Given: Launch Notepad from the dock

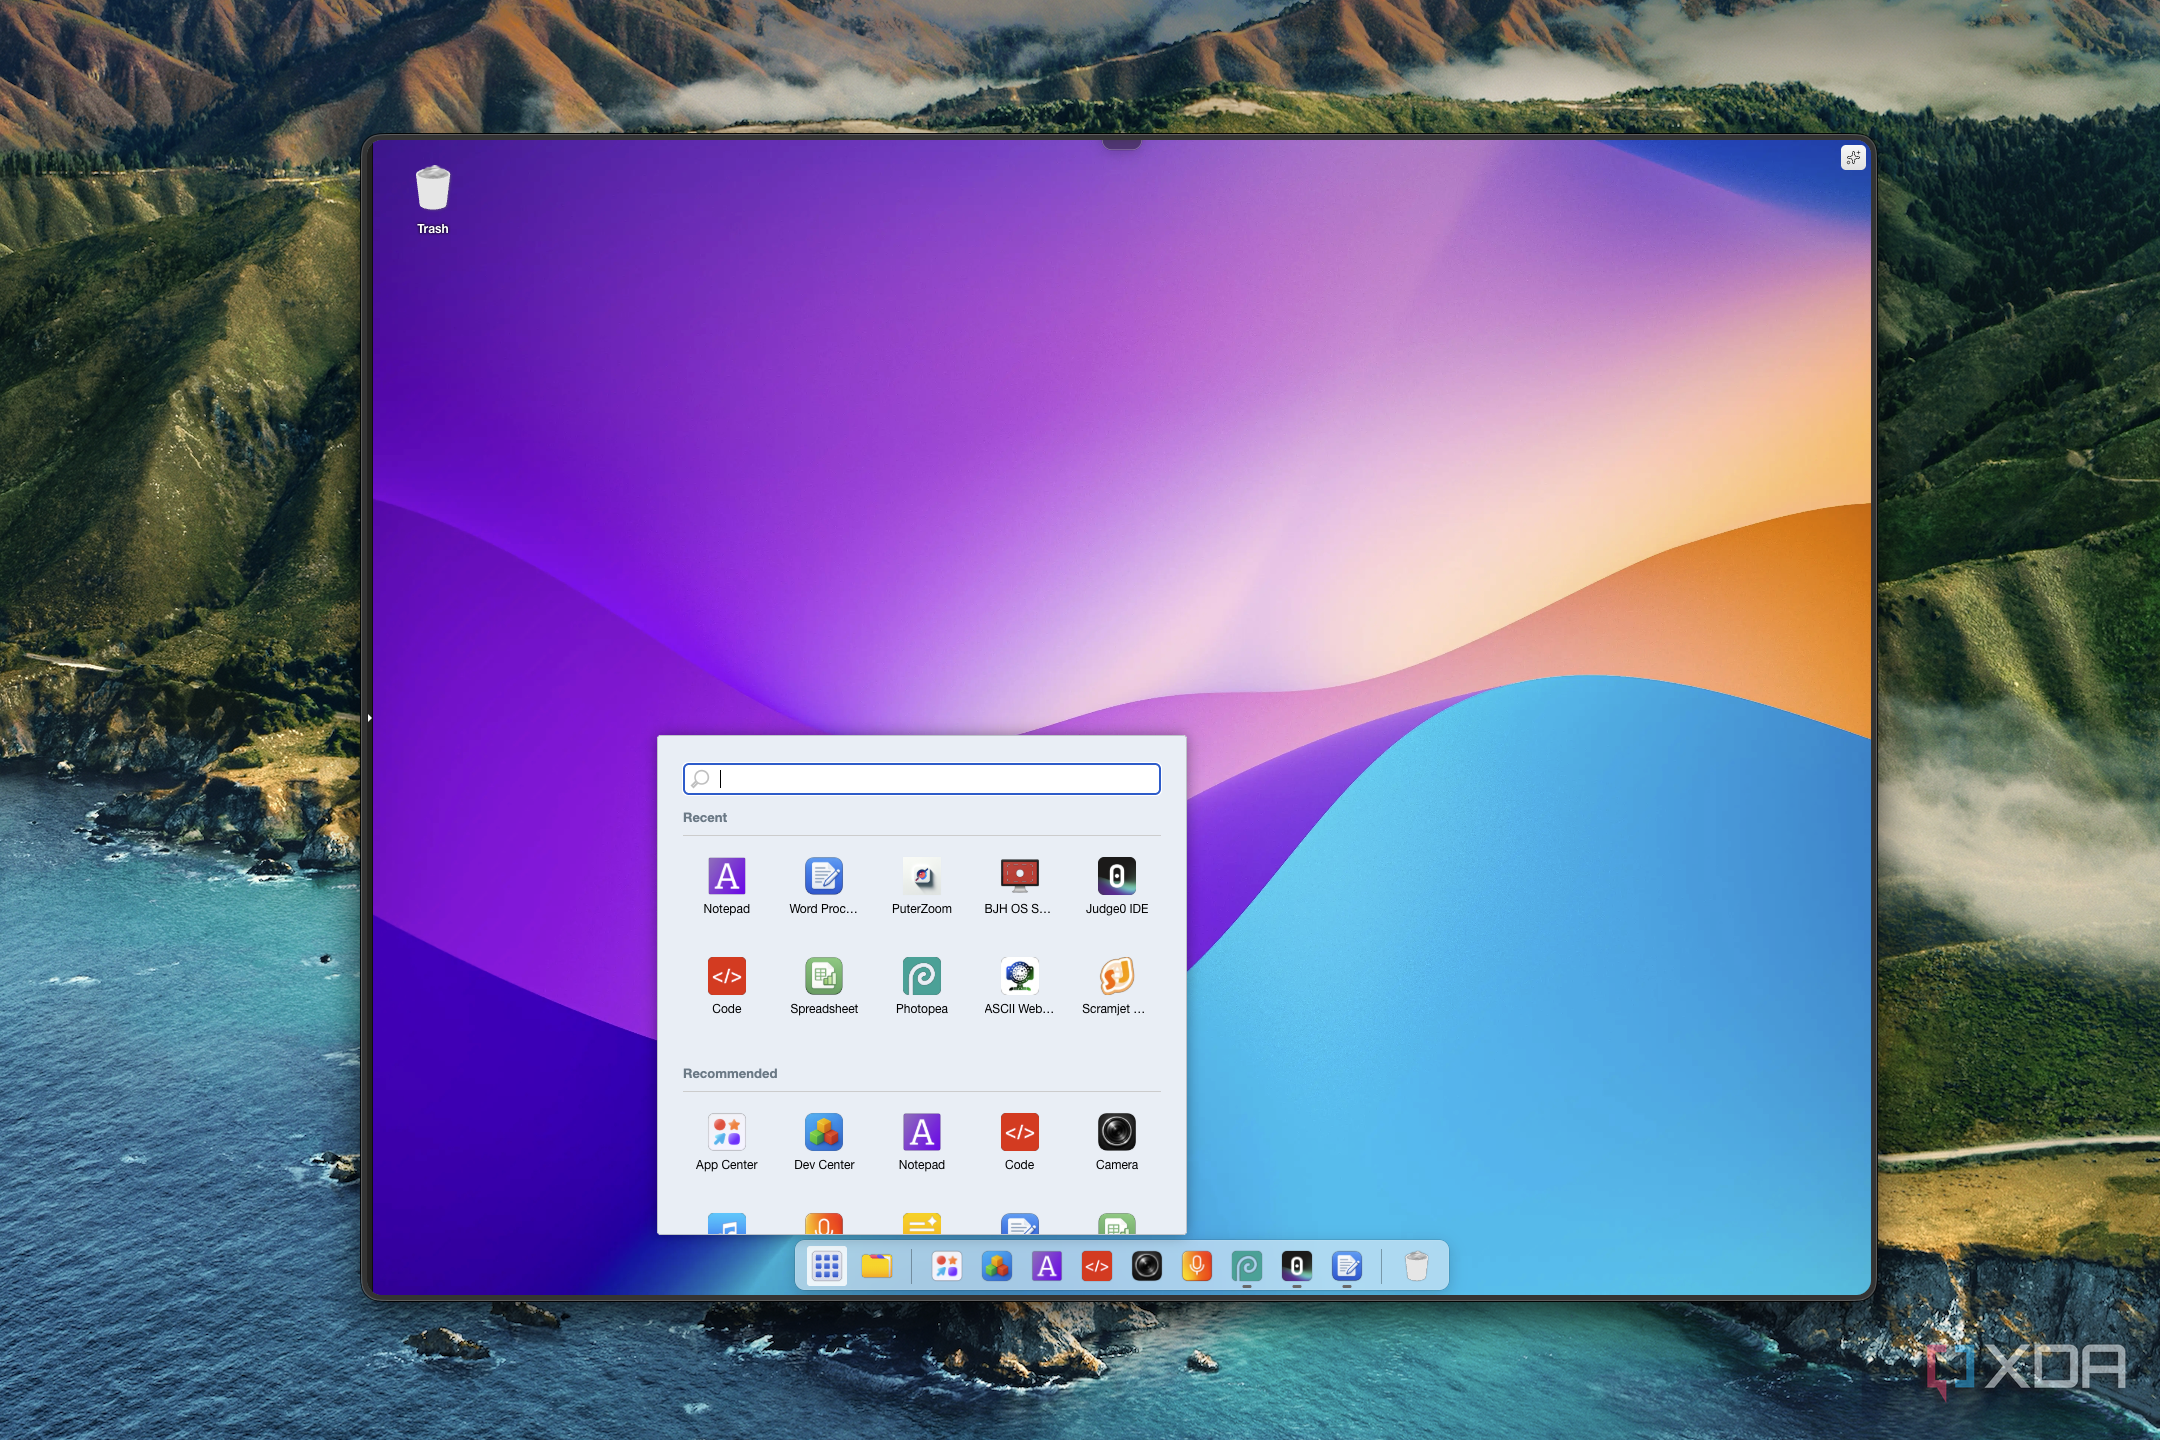Looking at the screenshot, I should click(x=1047, y=1267).
